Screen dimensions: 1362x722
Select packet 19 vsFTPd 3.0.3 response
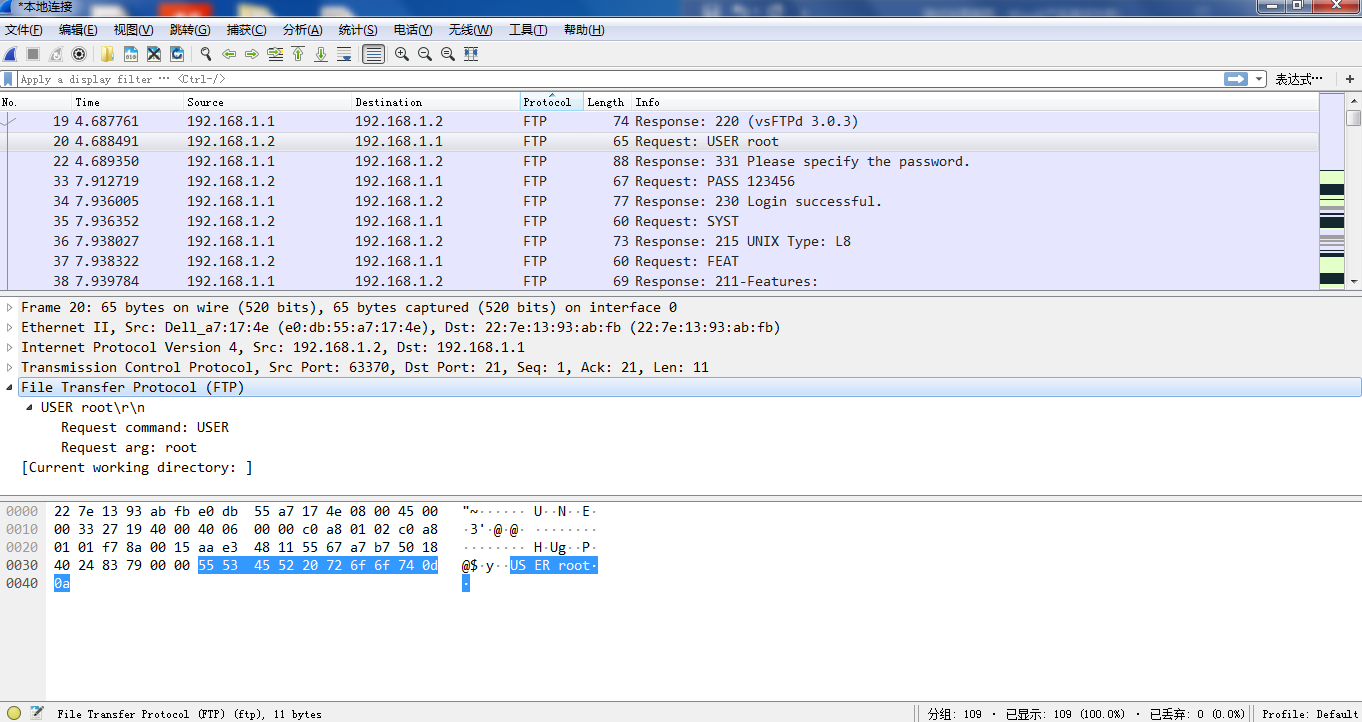(x=660, y=121)
